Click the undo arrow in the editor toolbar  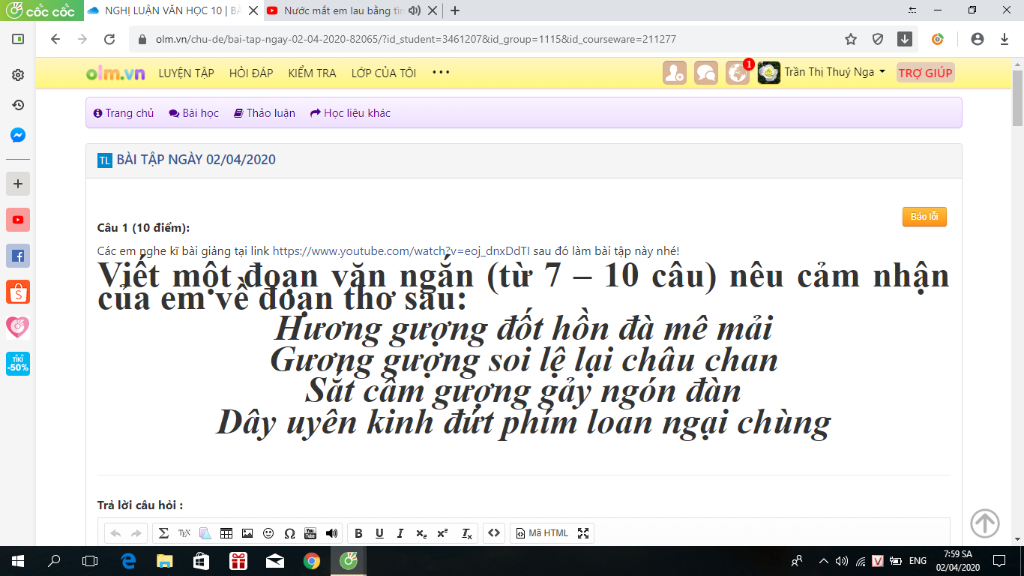(116, 534)
